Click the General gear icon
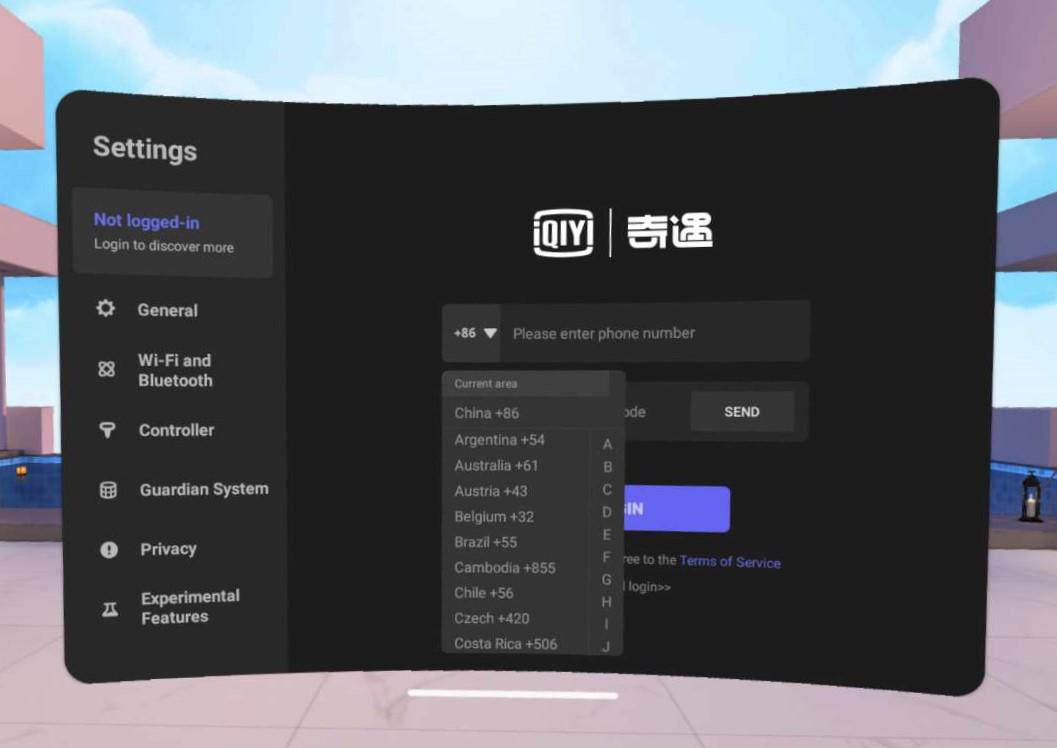Image resolution: width=1057 pixels, height=748 pixels. [x=105, y=309]
